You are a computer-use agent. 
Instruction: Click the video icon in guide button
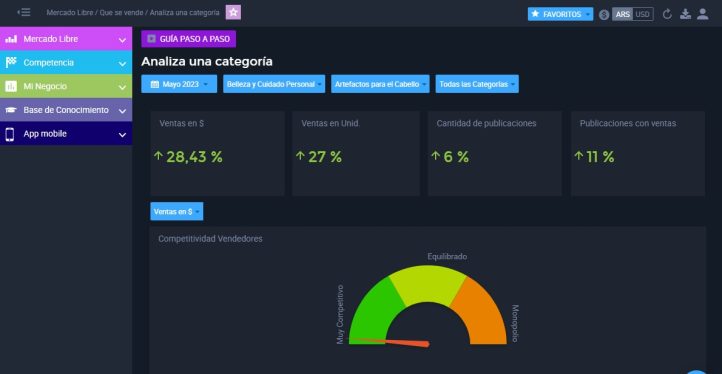pos(151,39)
